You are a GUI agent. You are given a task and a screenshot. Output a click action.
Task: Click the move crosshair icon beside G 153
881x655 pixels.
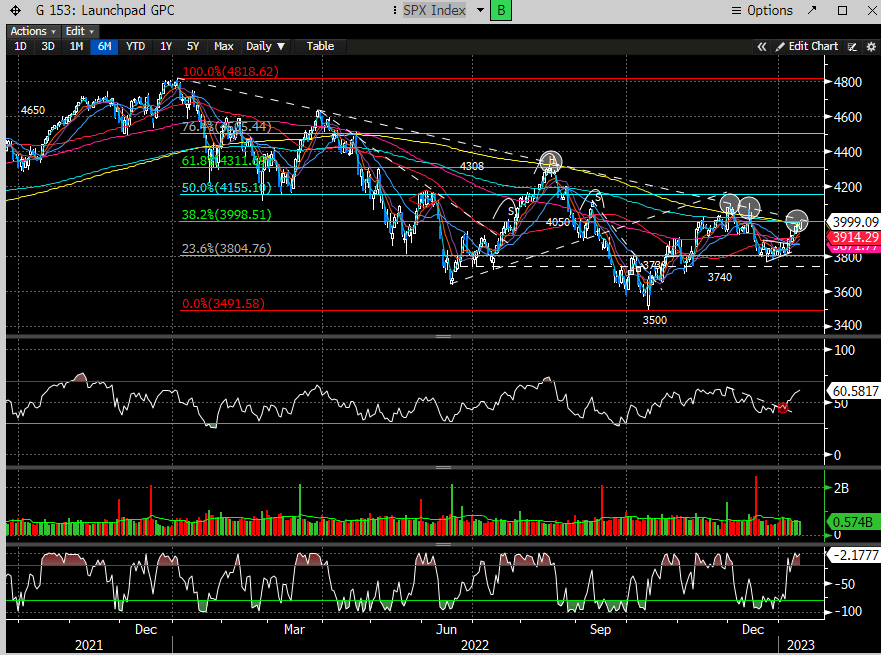[x=15, y=11]
